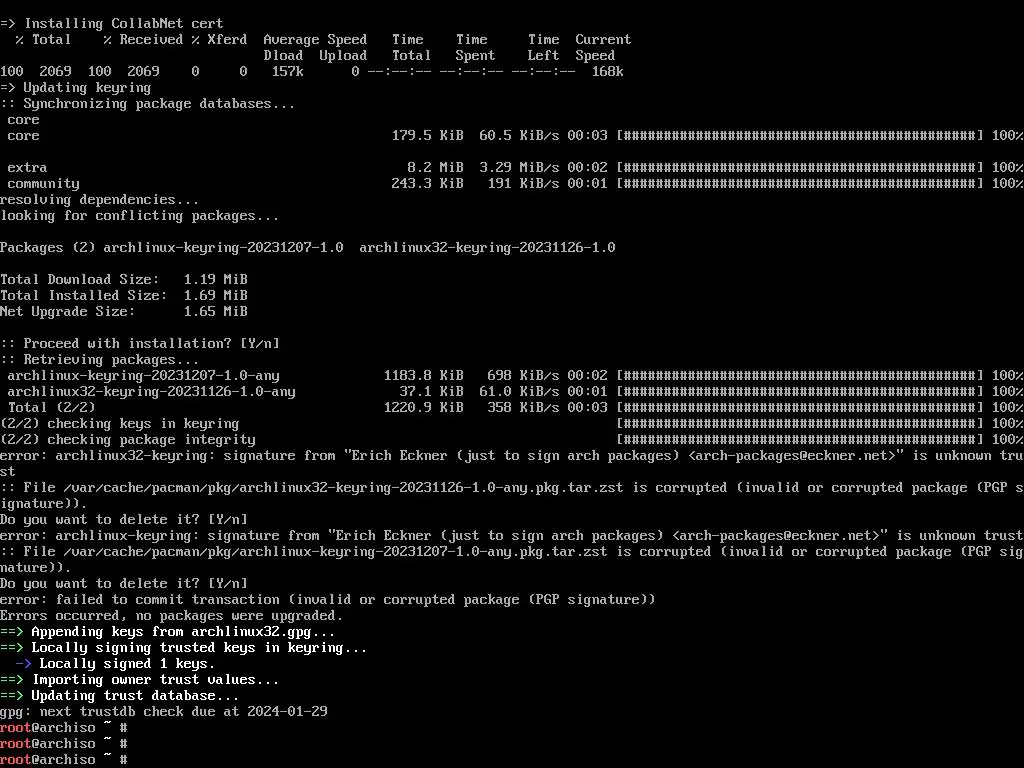The image size is (1024, 768).
Task: Click the 'Total (2/2)' row label
Action: 52,408
